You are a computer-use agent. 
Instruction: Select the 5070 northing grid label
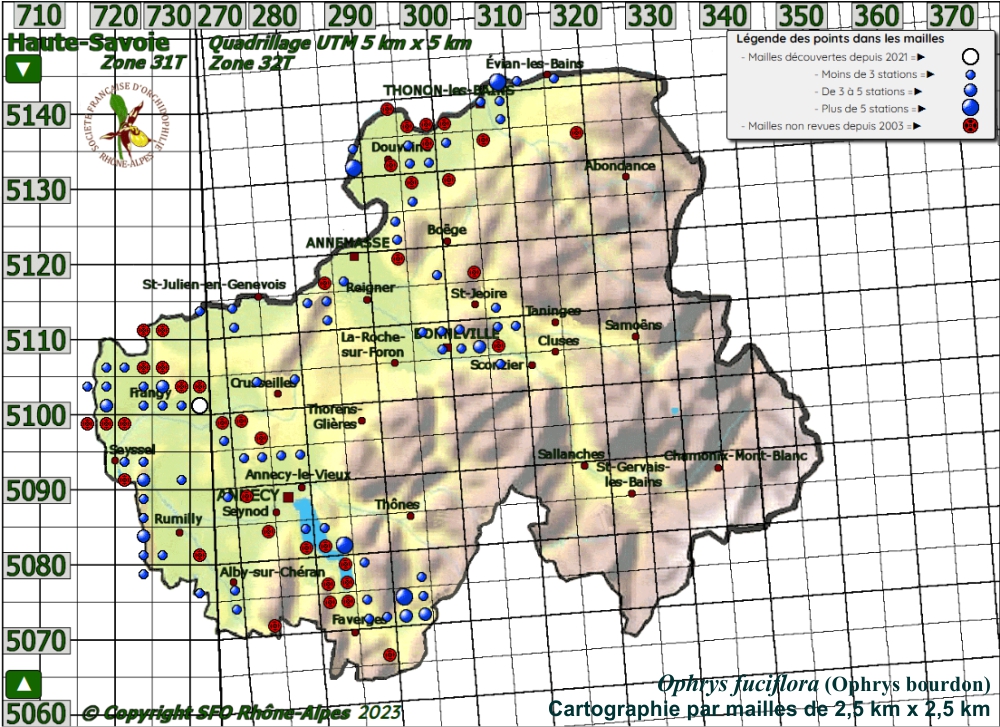click(36, 639)
